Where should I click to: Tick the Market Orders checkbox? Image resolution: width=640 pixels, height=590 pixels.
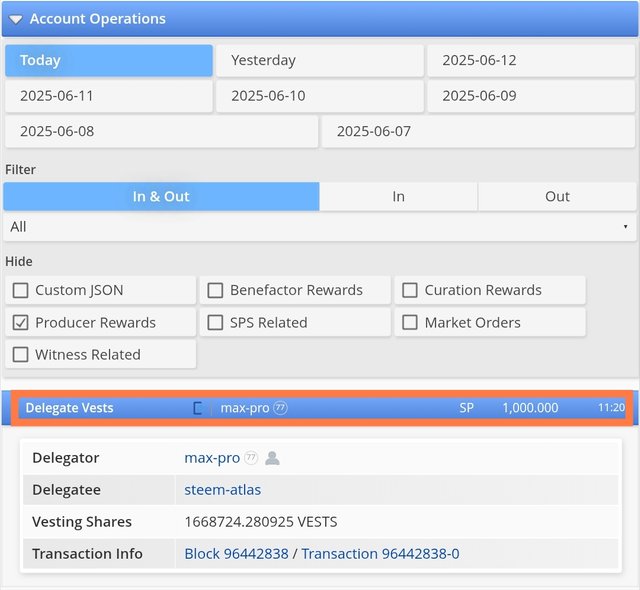coord(410,323)
